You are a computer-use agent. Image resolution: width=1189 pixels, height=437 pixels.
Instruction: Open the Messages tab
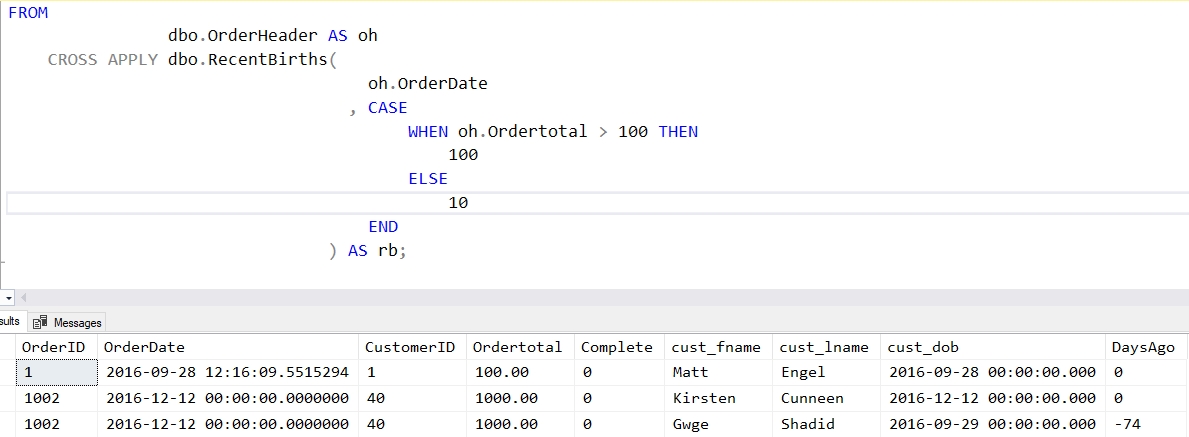pyautogui.click(x=67, y=322)
